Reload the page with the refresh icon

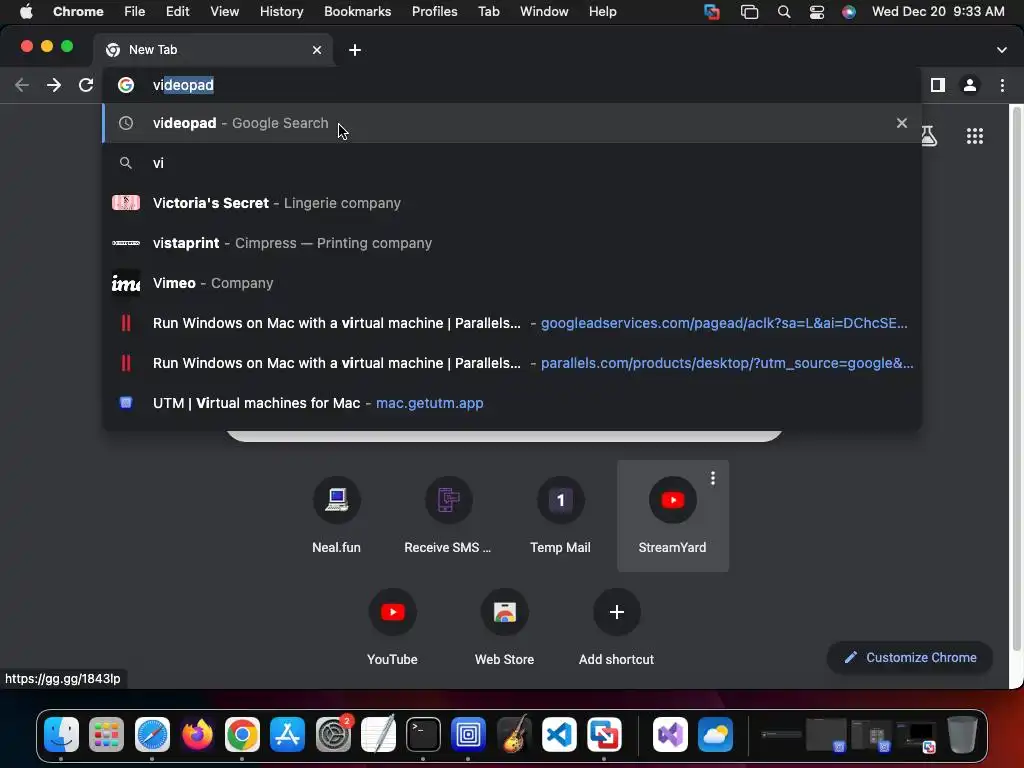[86, 85]
